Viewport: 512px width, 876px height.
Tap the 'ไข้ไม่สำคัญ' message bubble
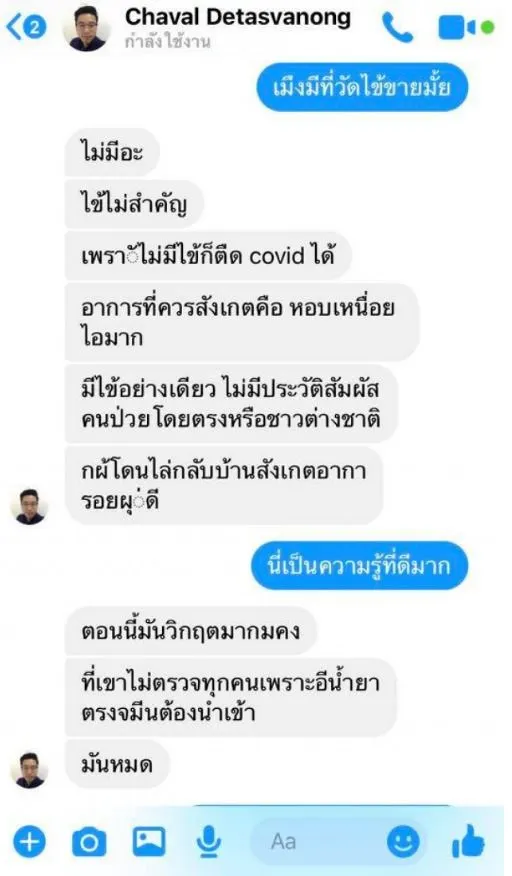pyautogui.click(x=135, y=204)
